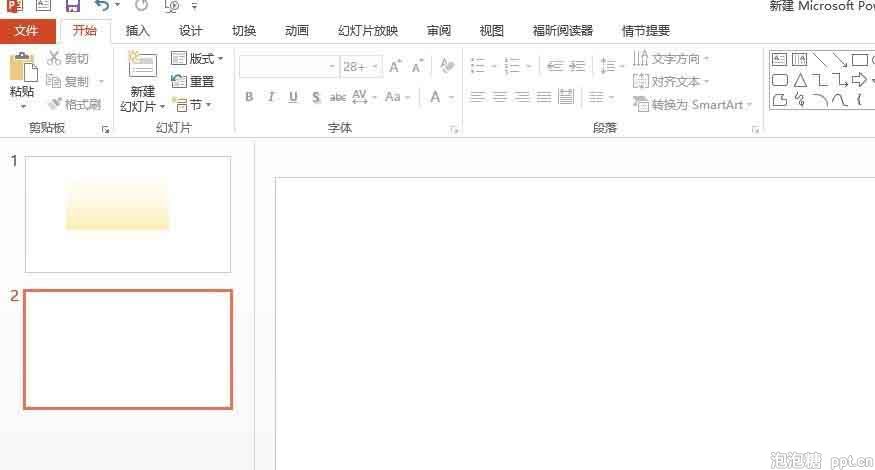Image resolution: width=875 pixels, height=470 pixels.
Task: Pick the Text Box shape icon
Action: tap(779, 60)
